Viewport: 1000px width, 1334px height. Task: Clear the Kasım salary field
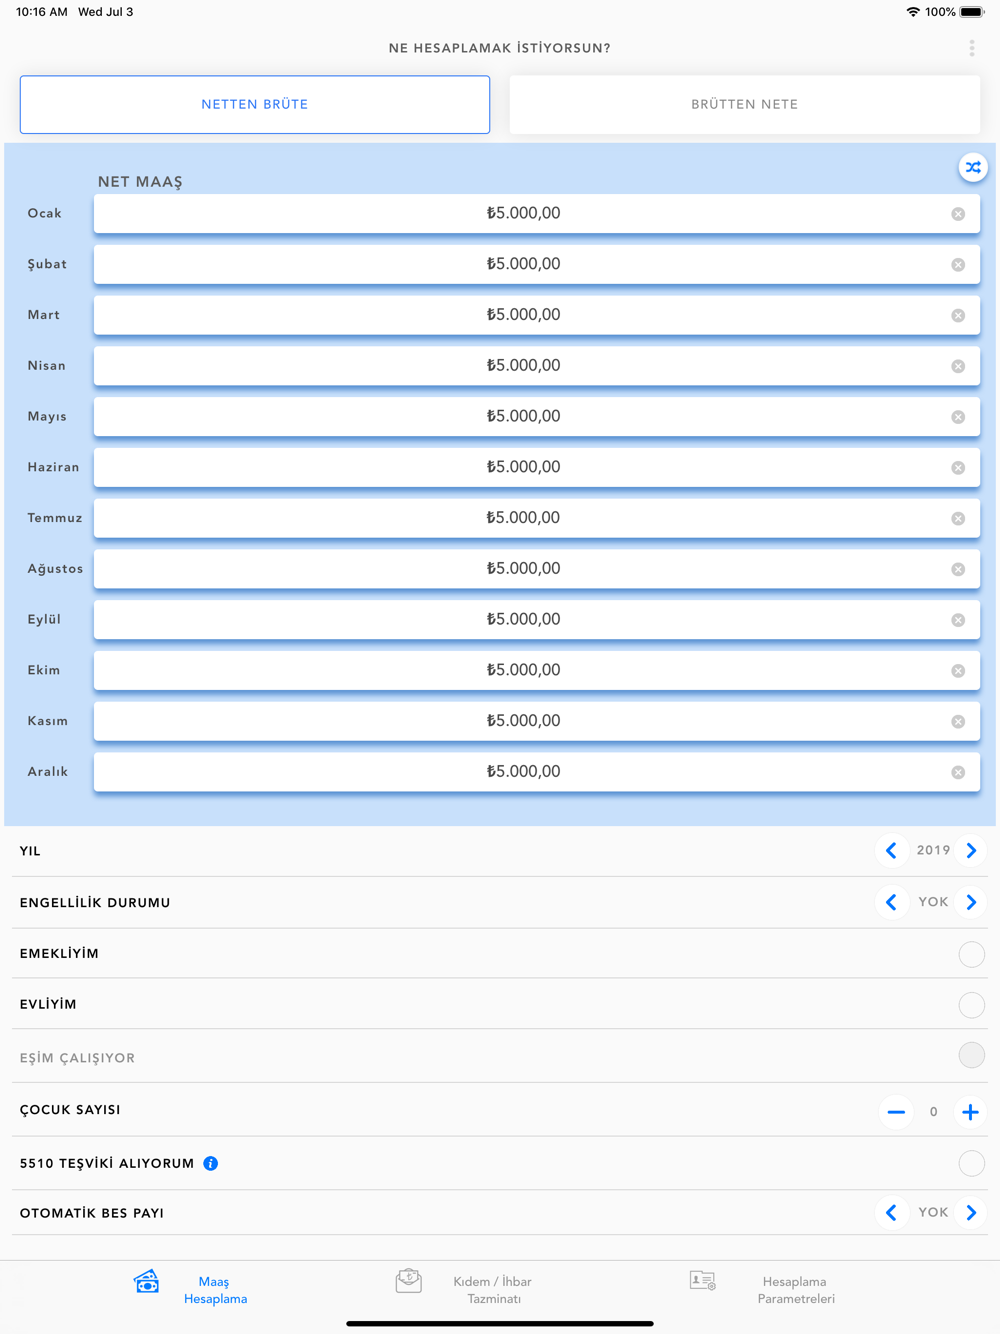click(958, 721)
